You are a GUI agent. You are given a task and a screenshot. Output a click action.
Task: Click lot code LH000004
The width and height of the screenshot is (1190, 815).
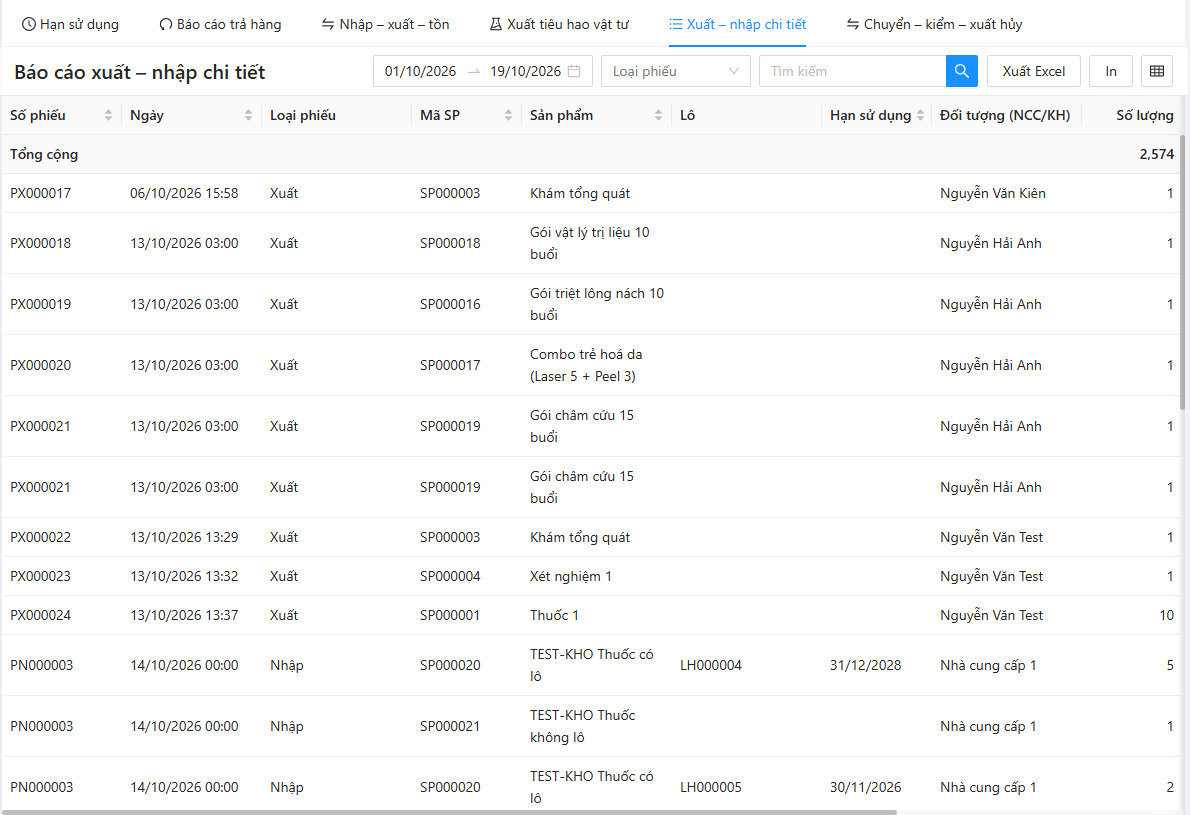(x=711, y=666)
